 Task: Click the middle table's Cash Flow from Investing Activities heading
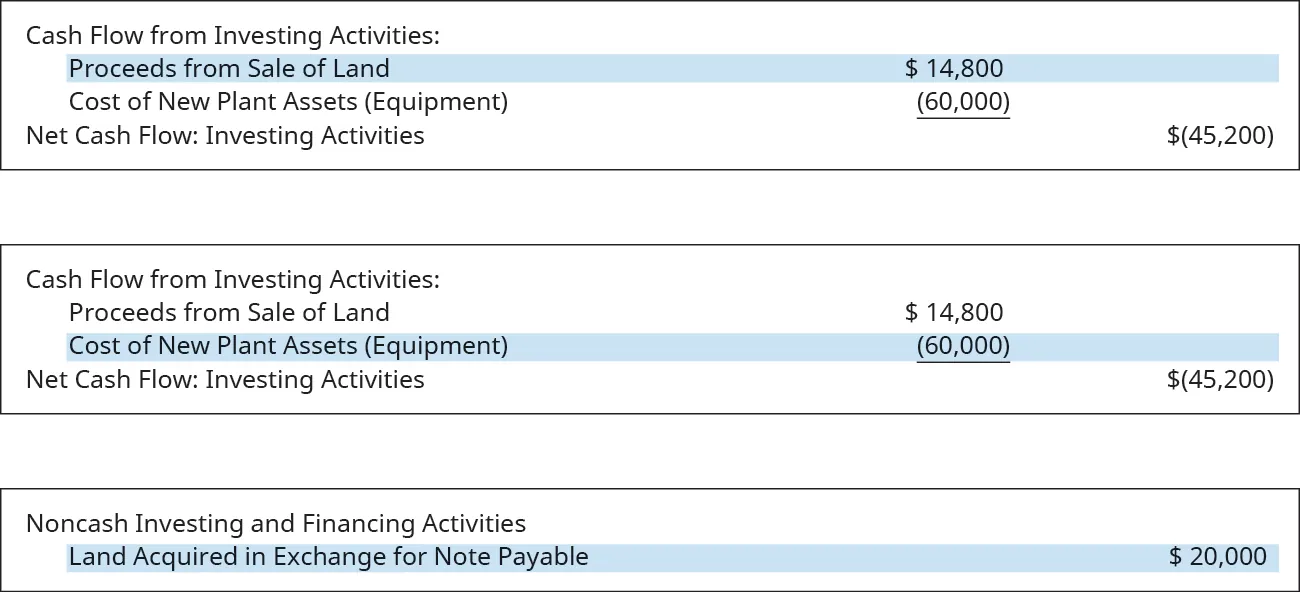point(232,280)
